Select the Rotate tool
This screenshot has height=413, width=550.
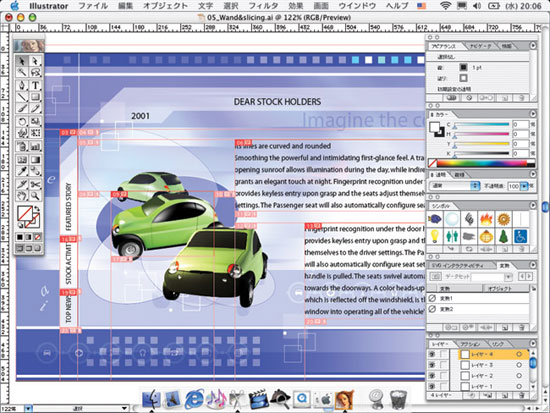22,122
